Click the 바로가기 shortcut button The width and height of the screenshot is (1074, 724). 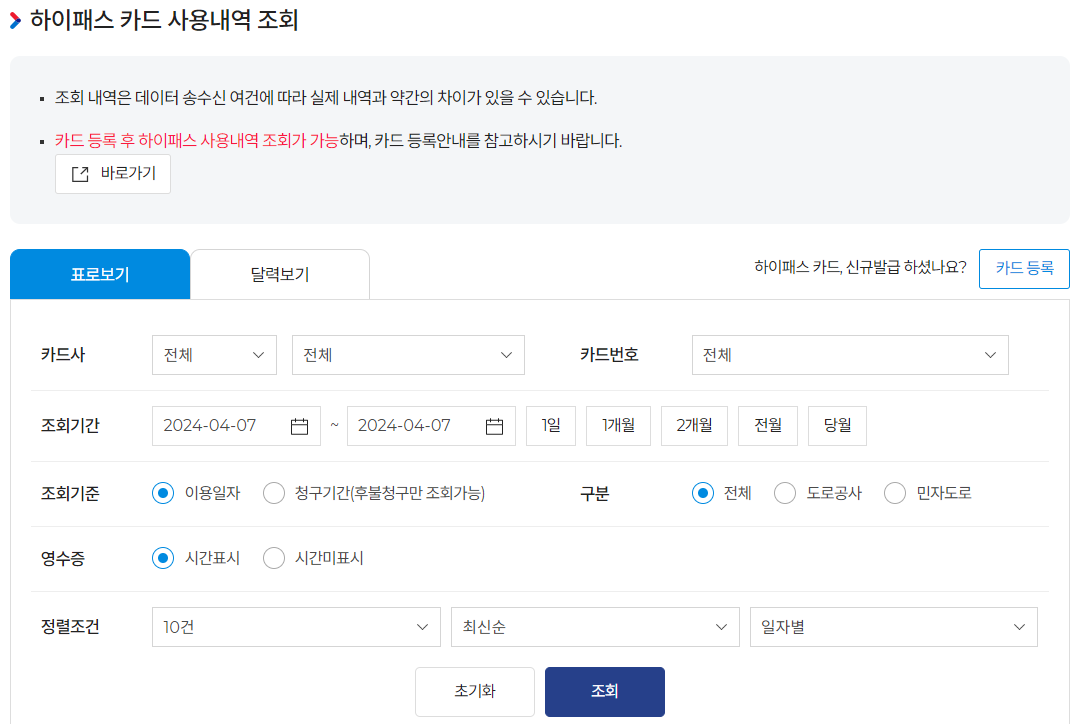pyautogui.click(x=112, y=173)
